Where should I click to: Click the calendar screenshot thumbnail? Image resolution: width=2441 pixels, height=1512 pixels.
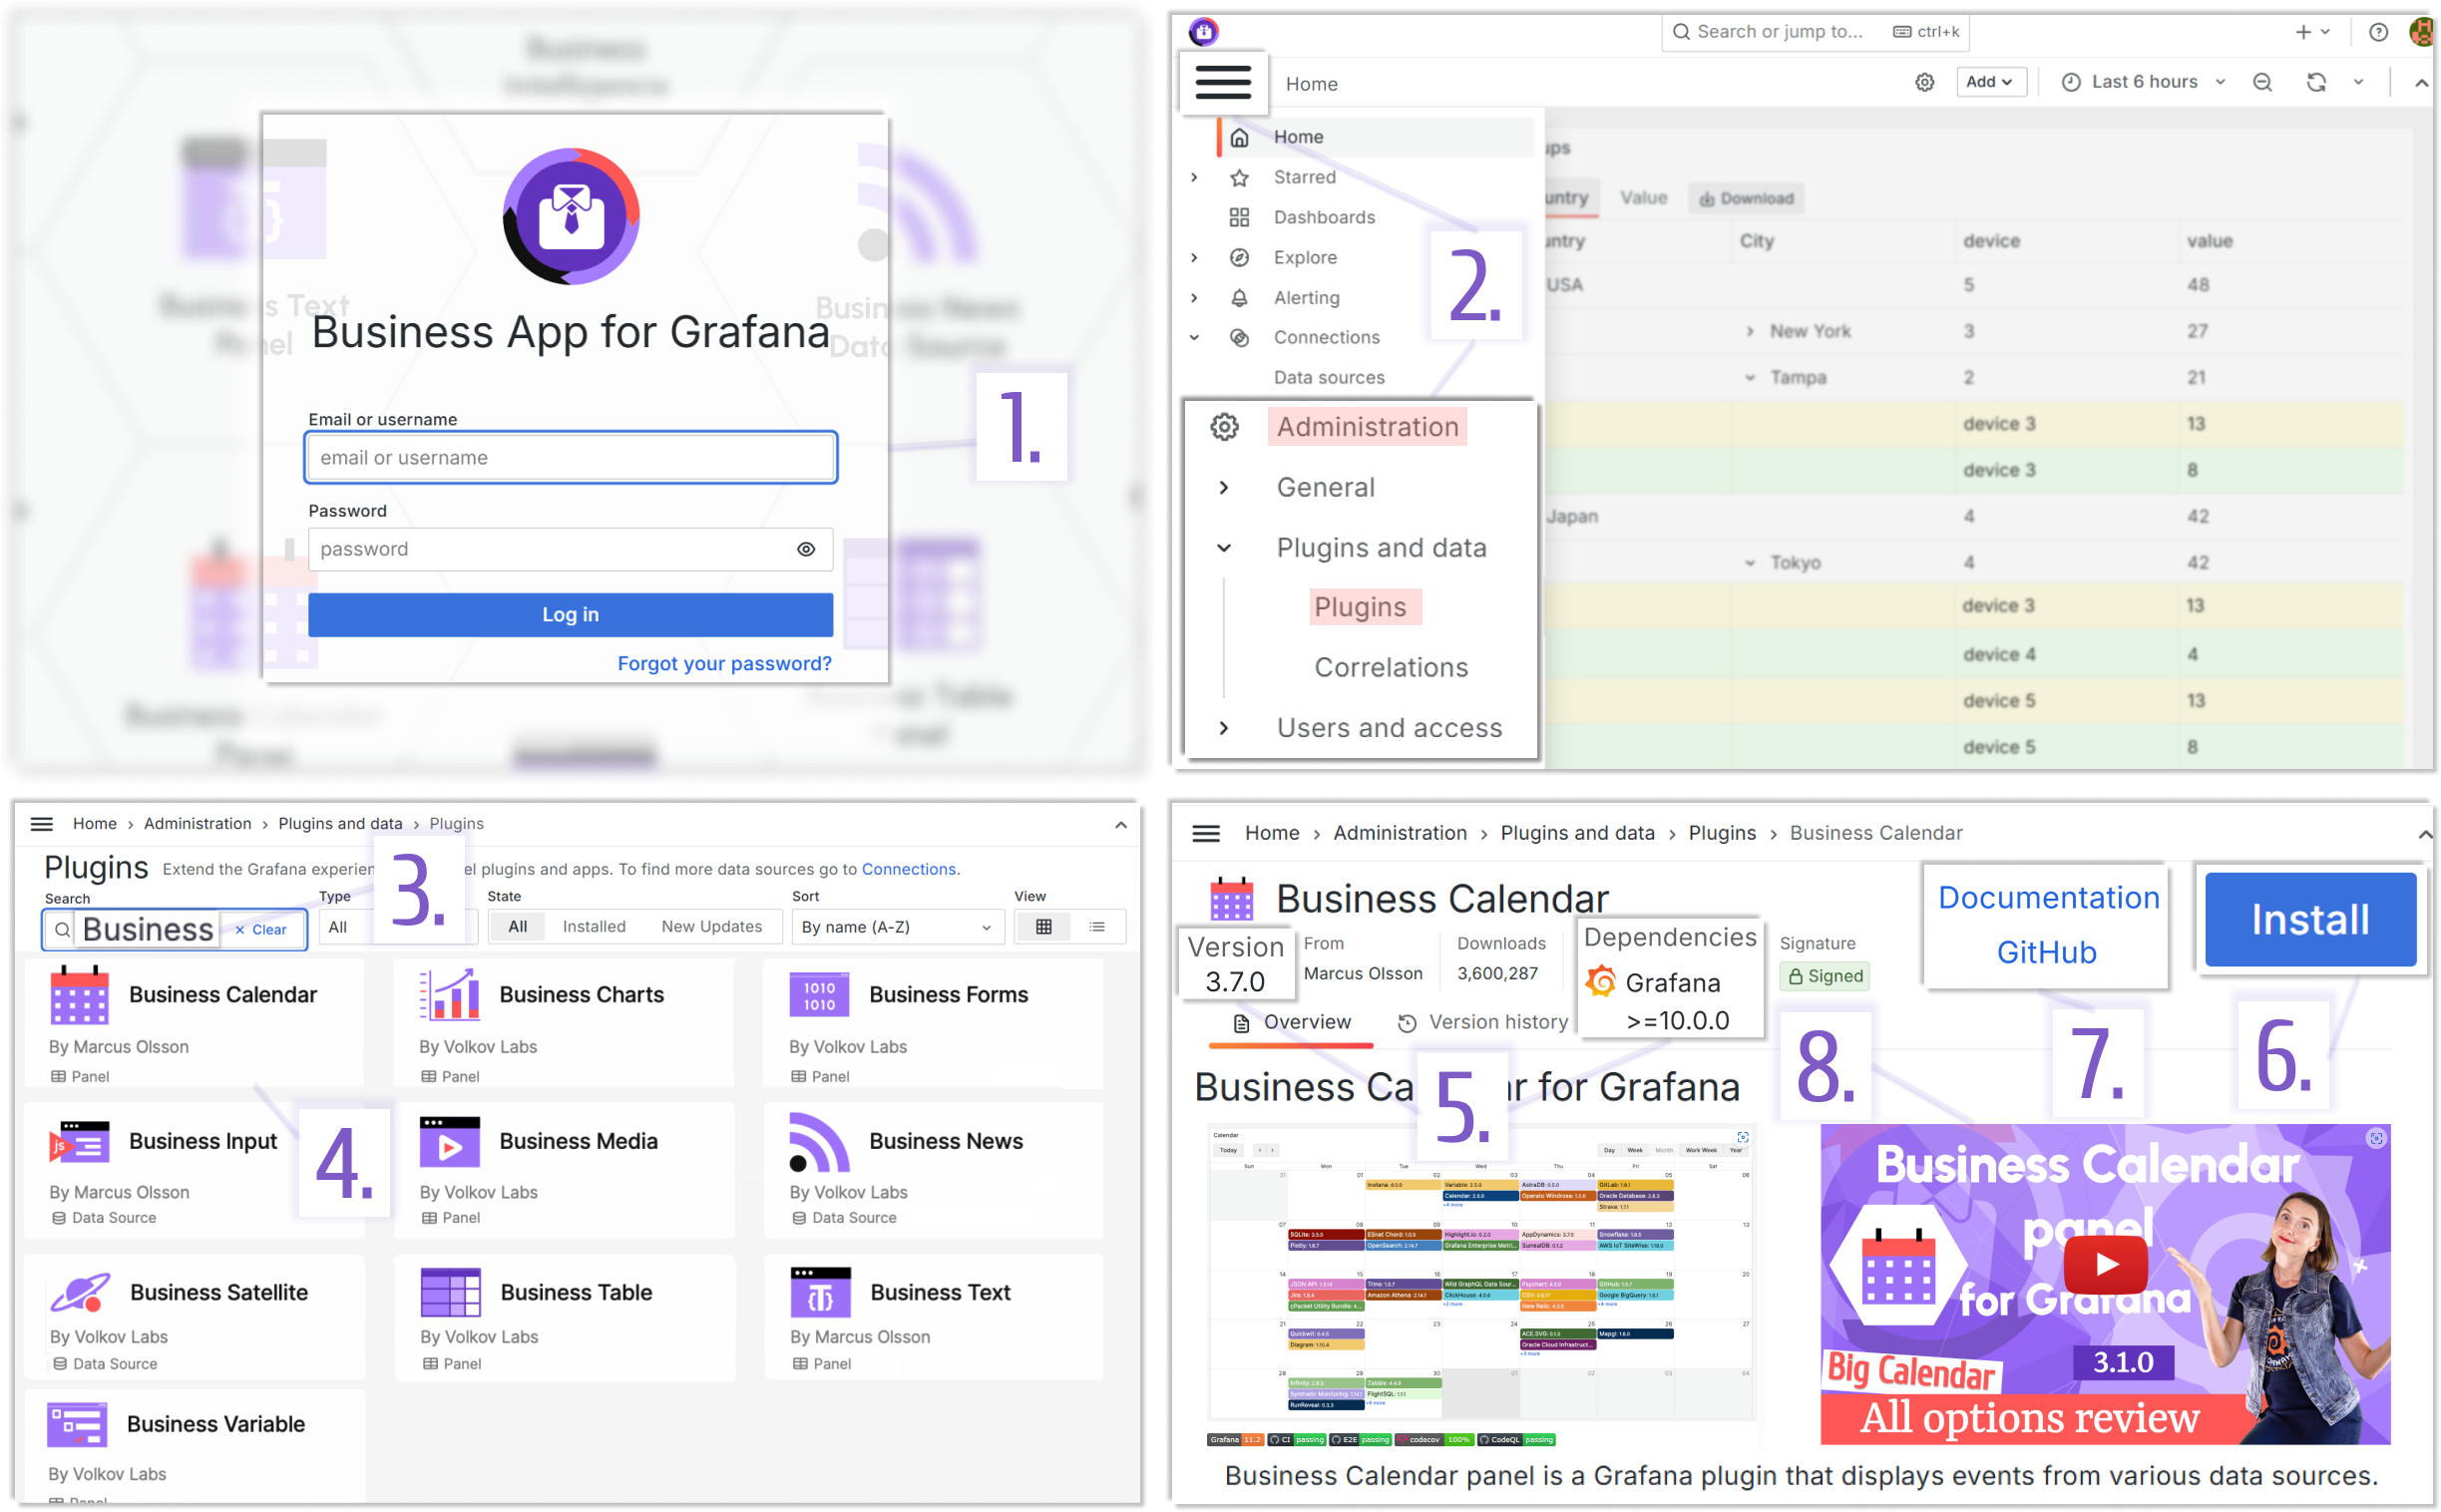point(1482,1274)
